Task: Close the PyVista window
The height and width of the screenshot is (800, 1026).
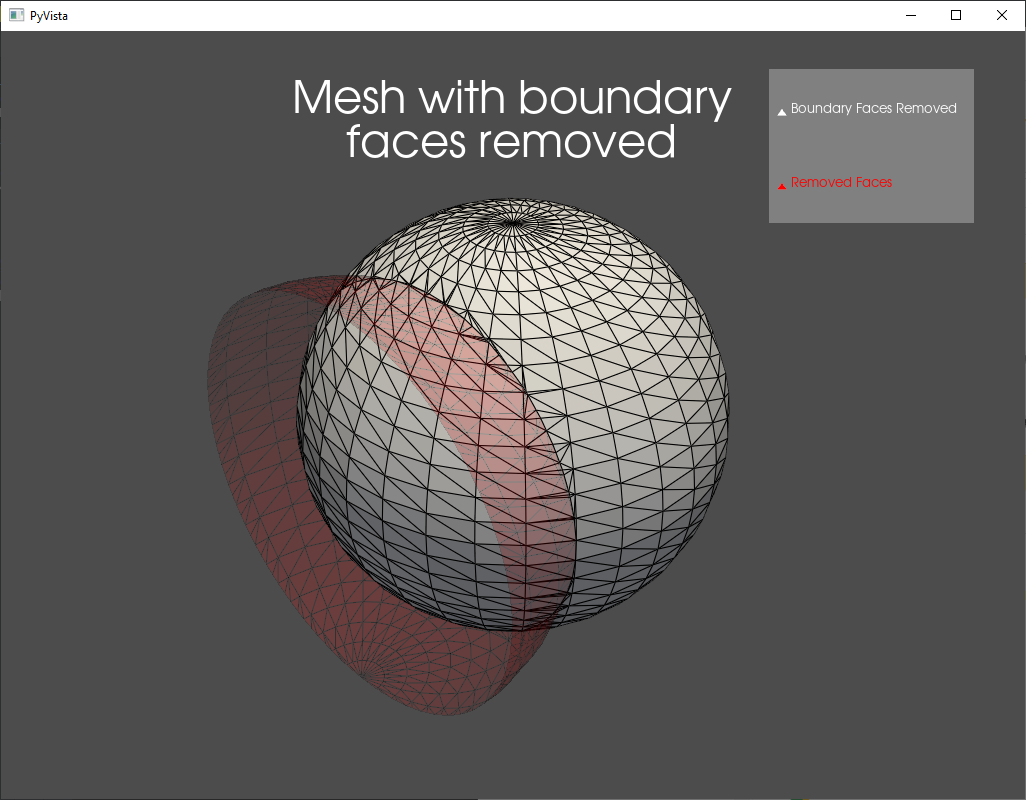Action: point(1001,15)
